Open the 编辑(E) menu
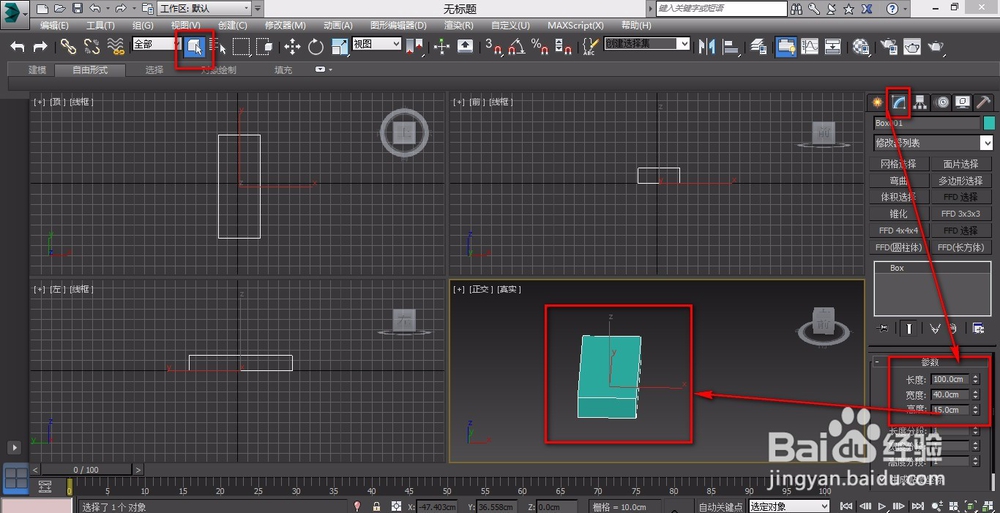 coord(54,26)
